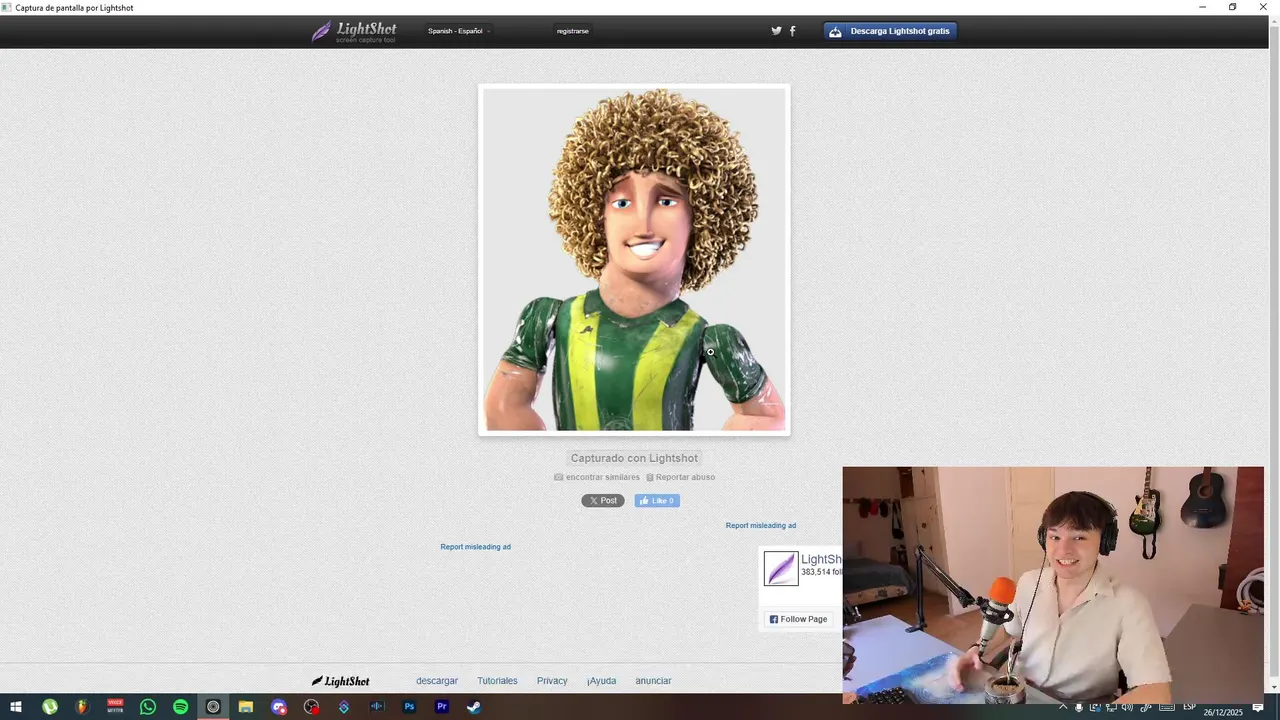Click the LightShot feather avatar in Facebook widget
The image size is (1280, 720).
[x=781, y=568]
